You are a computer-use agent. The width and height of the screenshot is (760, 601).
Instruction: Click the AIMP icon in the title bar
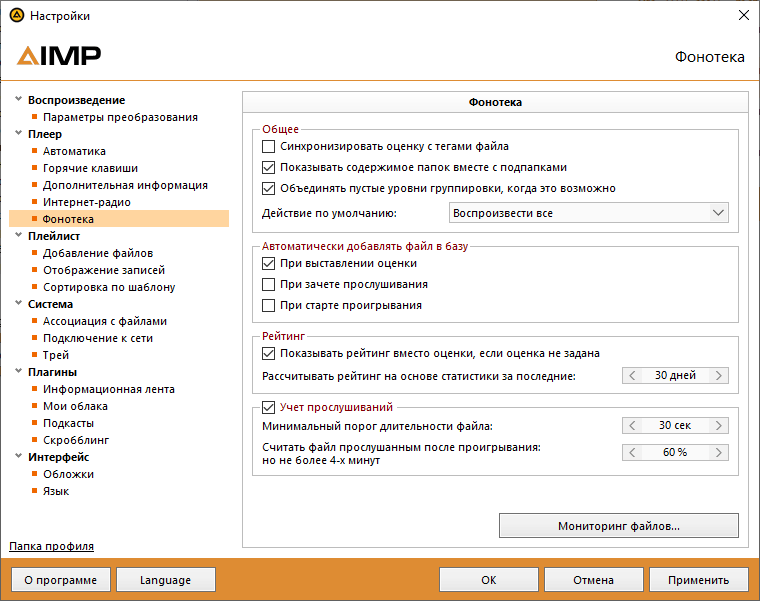point(15,16)
